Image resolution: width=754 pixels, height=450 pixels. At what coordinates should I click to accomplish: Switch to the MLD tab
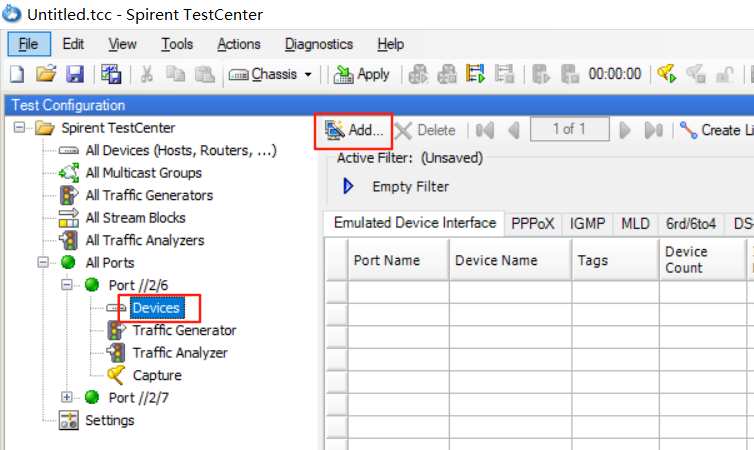click(635, 224)
